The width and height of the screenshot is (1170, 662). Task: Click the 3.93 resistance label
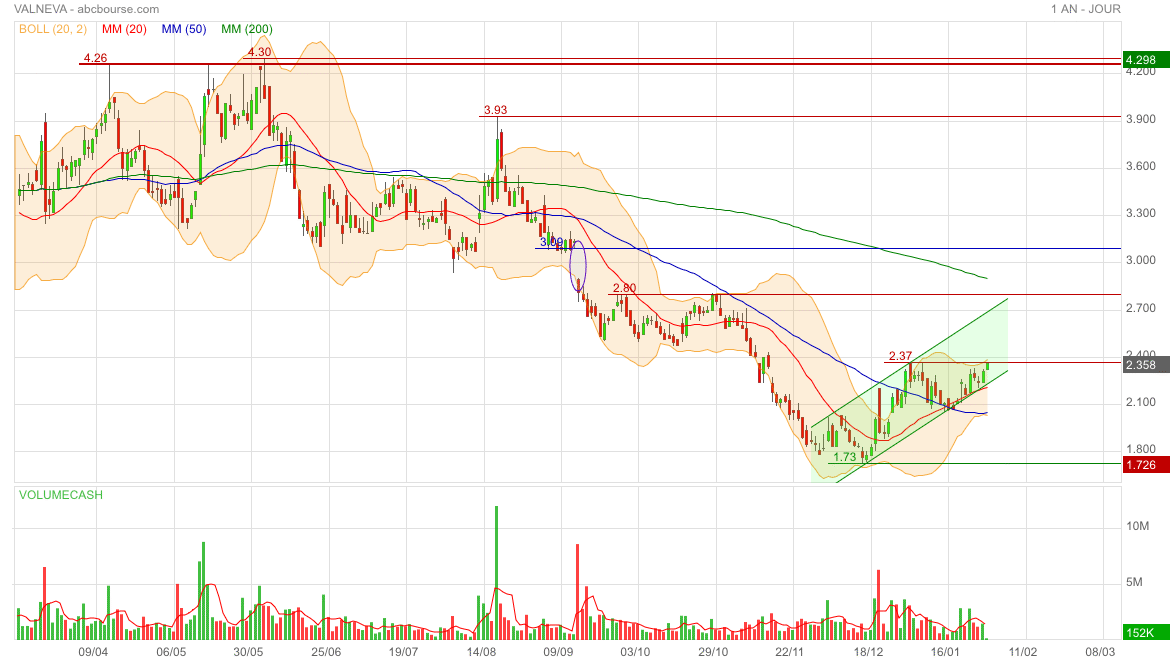point(495,110)
